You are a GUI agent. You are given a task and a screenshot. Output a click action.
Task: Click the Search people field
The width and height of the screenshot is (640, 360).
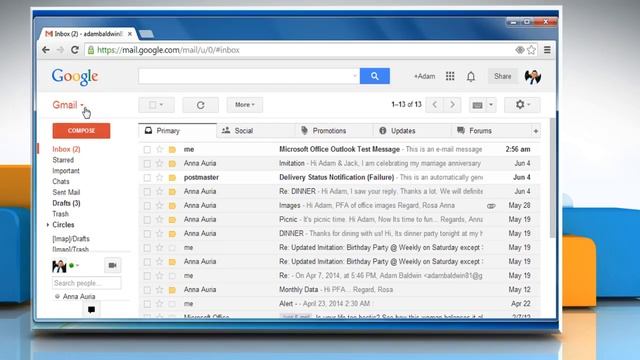pyautogui.click(x=87, y=283)
